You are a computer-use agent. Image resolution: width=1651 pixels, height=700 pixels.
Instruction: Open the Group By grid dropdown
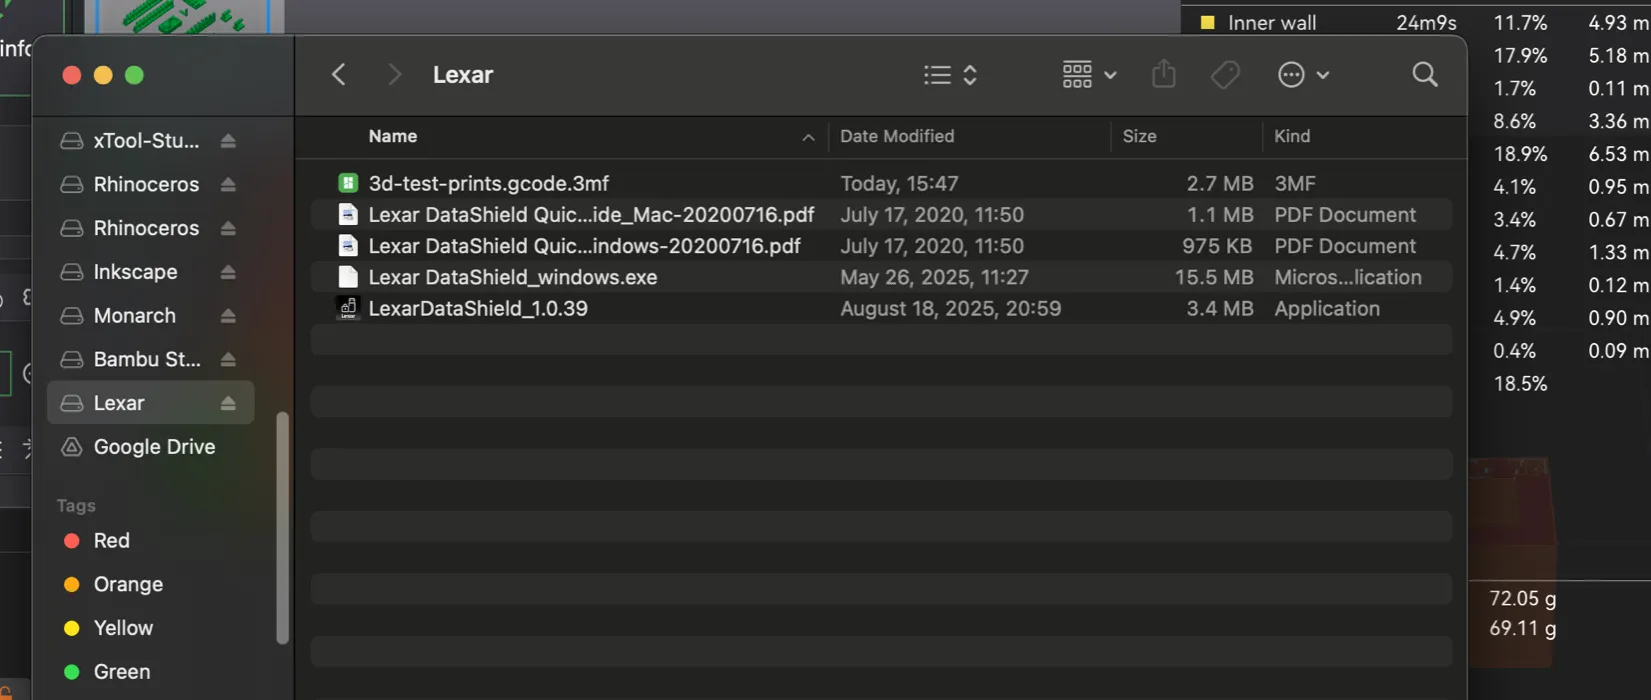(x=1089, y=75)
